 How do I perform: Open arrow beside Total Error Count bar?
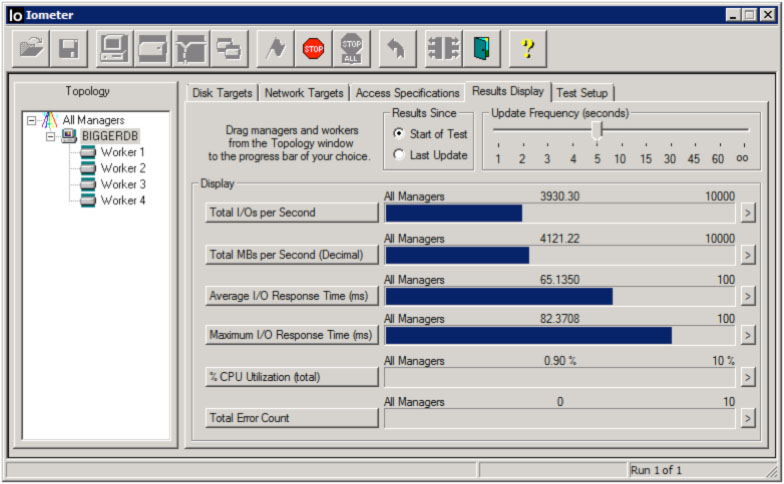click(748, 418)
